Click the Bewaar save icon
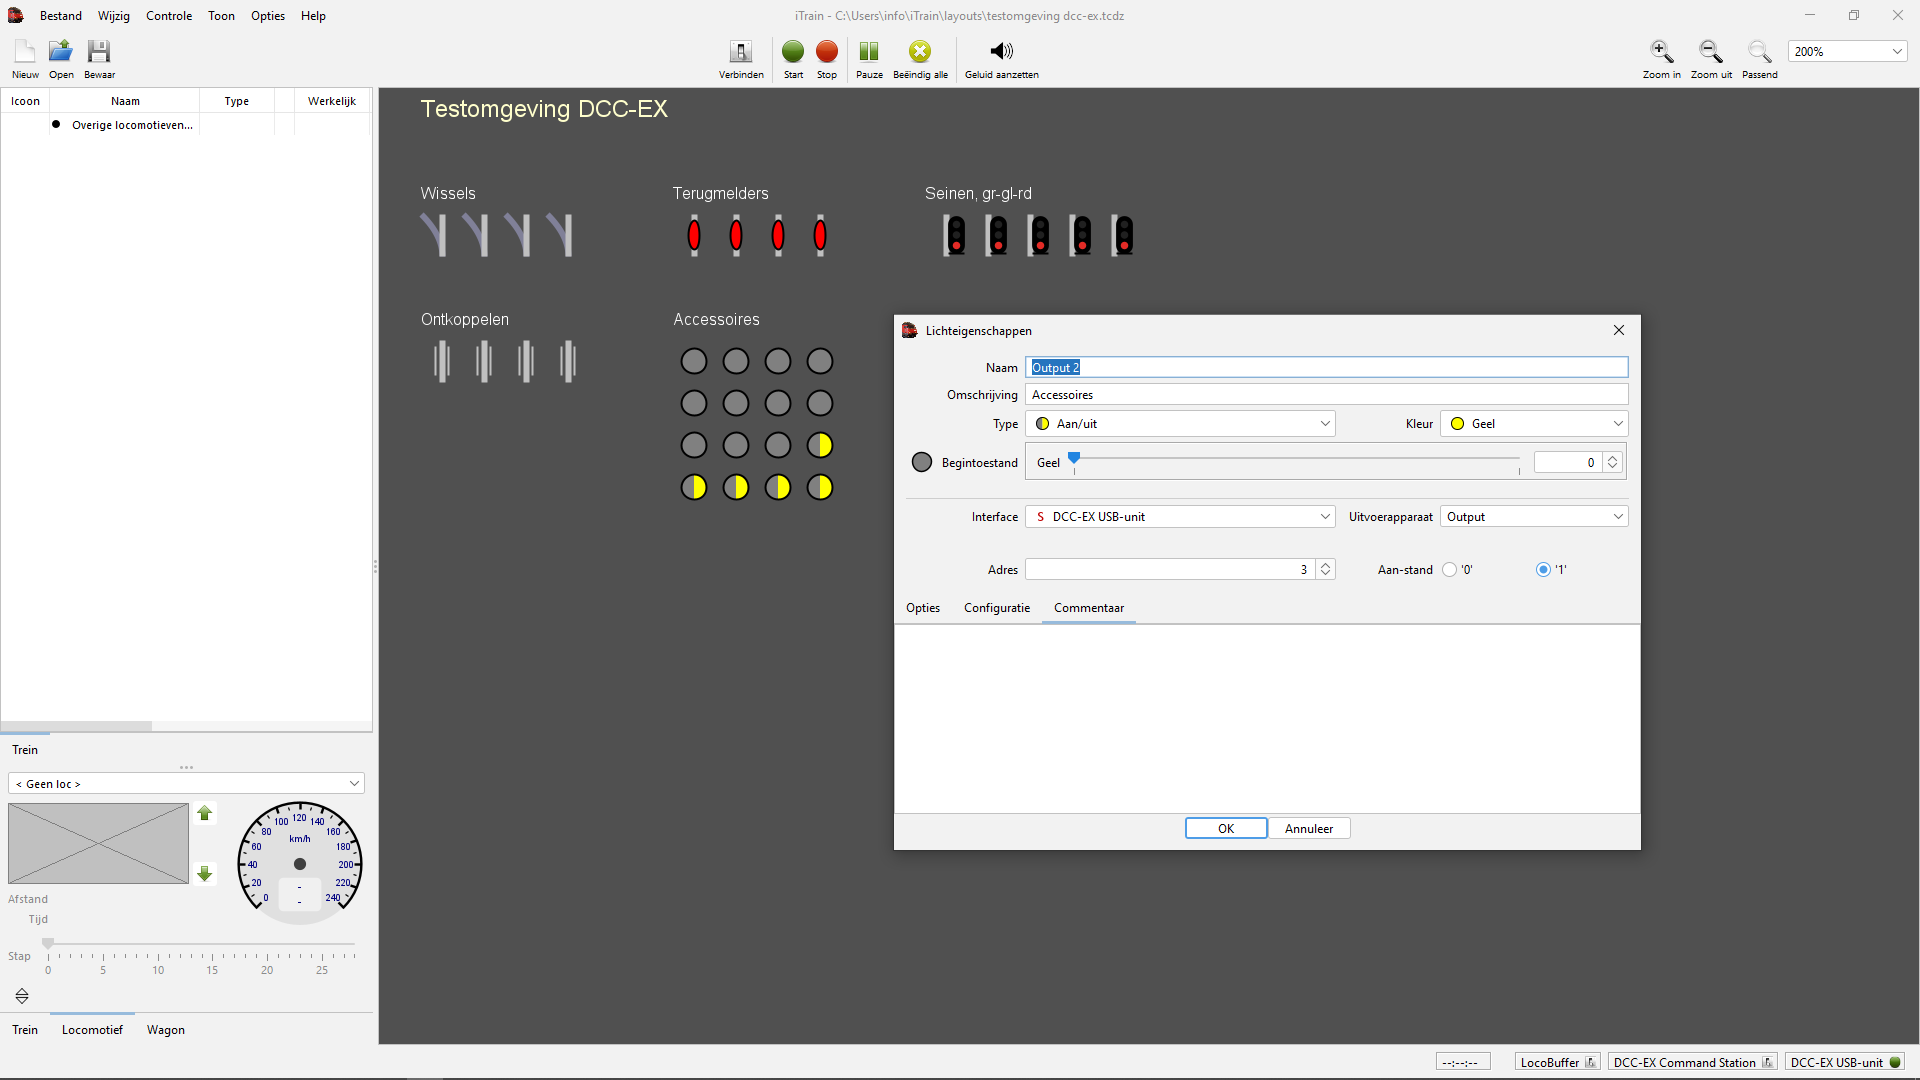1920x1080 pixels. (99, 52)
